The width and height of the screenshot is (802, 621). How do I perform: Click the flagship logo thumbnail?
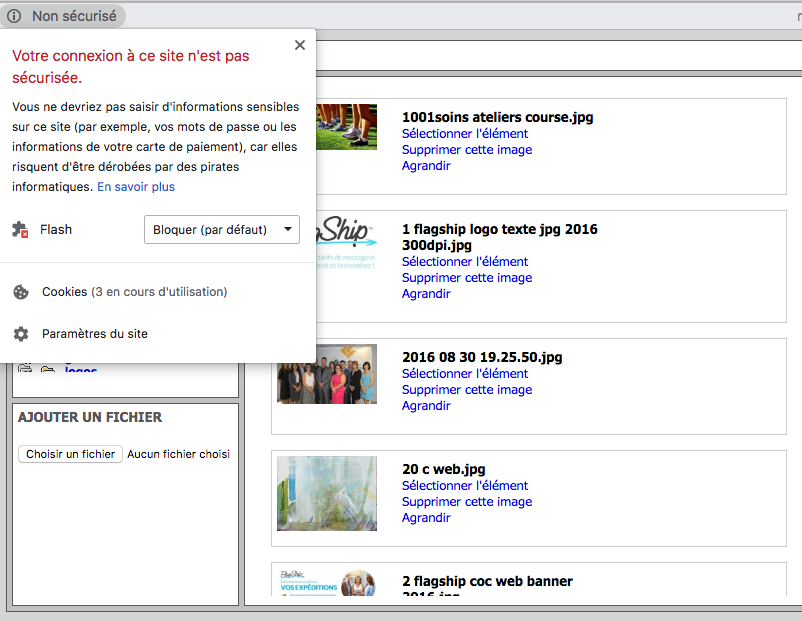(x=346, y=243)
